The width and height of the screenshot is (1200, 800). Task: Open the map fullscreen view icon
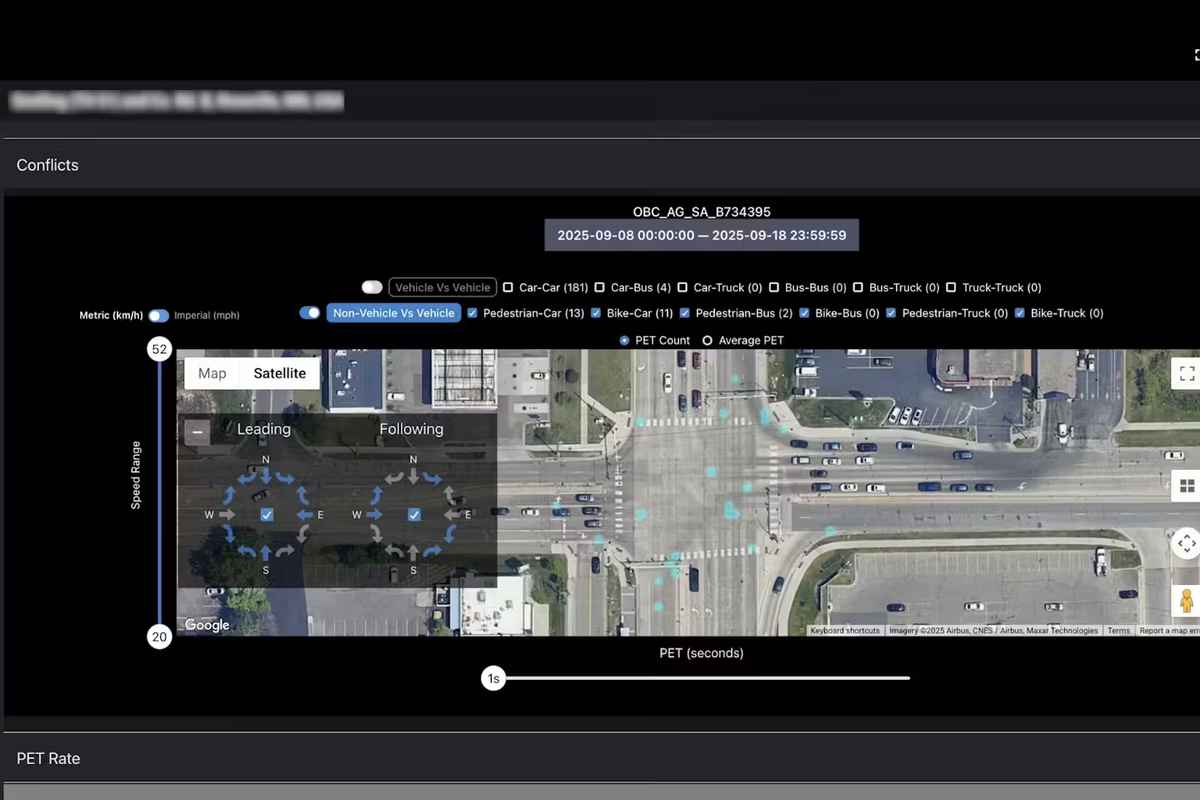[x=1187, y=374]
